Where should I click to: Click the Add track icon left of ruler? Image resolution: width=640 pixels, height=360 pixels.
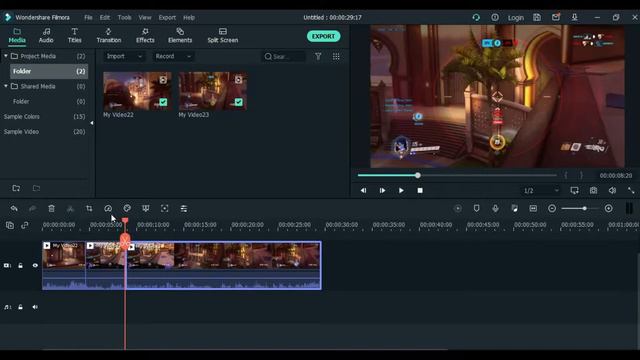[x=10, y=225]
